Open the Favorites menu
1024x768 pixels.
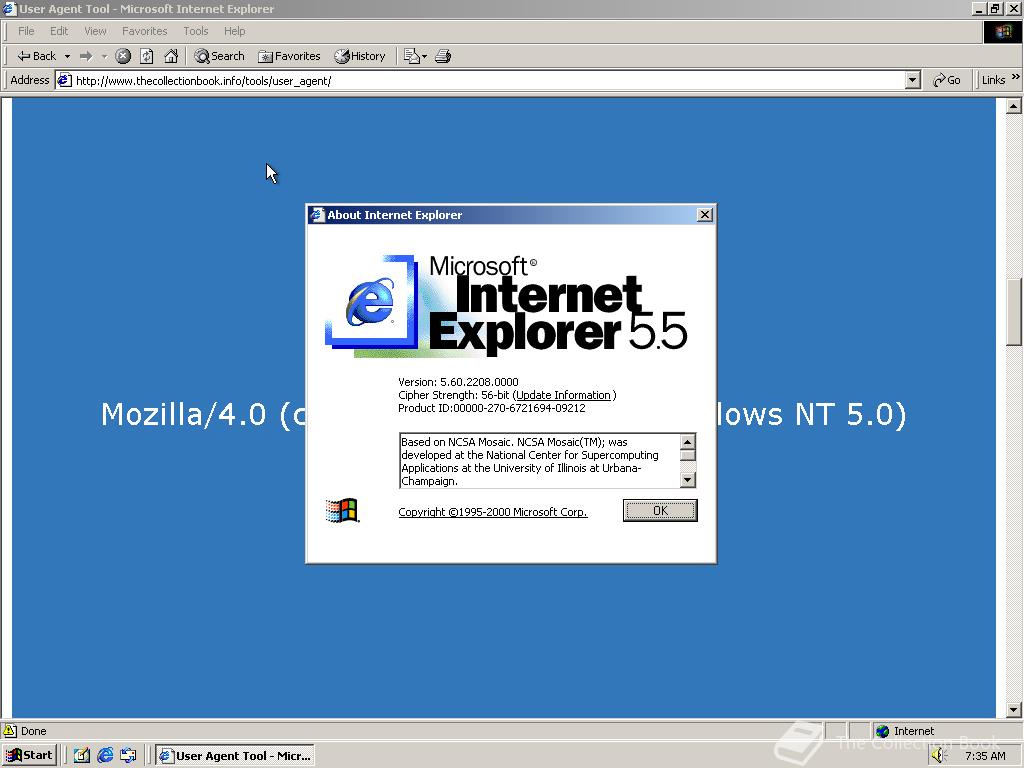click(x=144, y=31)
